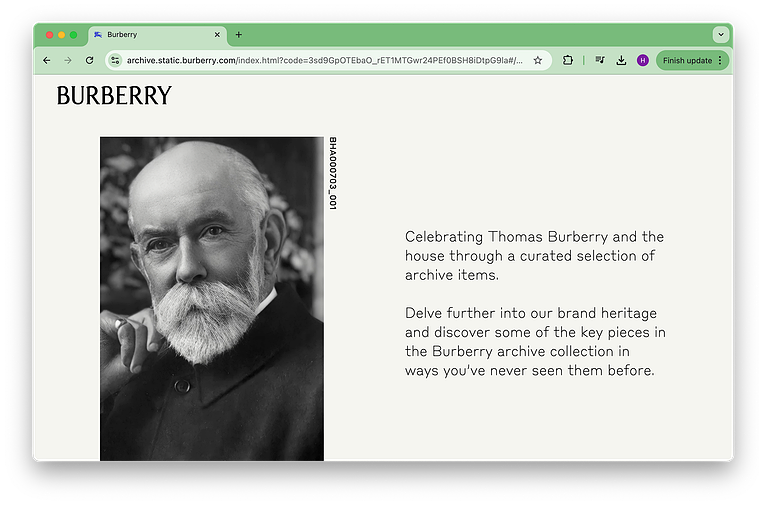Screen dimensions: 759x505
Task: Expand the tab search dropdown chevron
Action: point(721,35)
